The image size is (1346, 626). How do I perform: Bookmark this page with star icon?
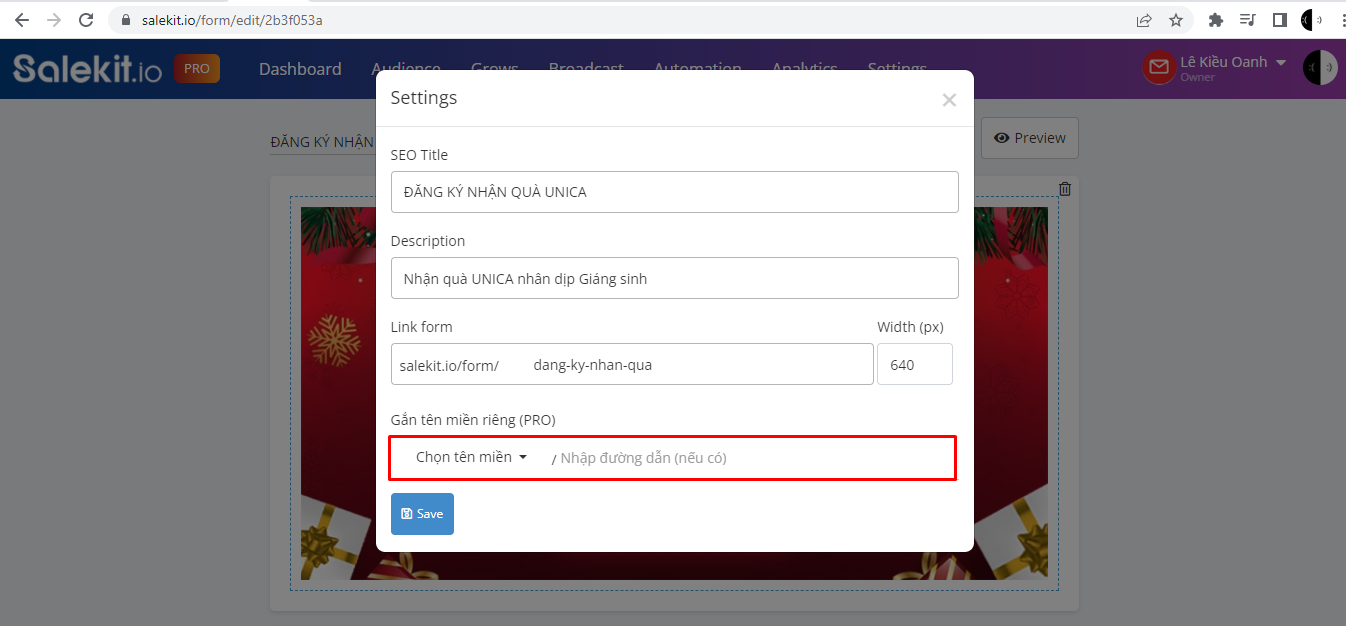tap(1176, 20)
